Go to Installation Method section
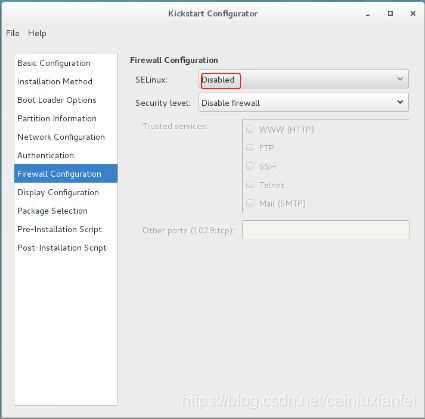Viewport: 425px width, 419px height. click(x=66, y=81)
